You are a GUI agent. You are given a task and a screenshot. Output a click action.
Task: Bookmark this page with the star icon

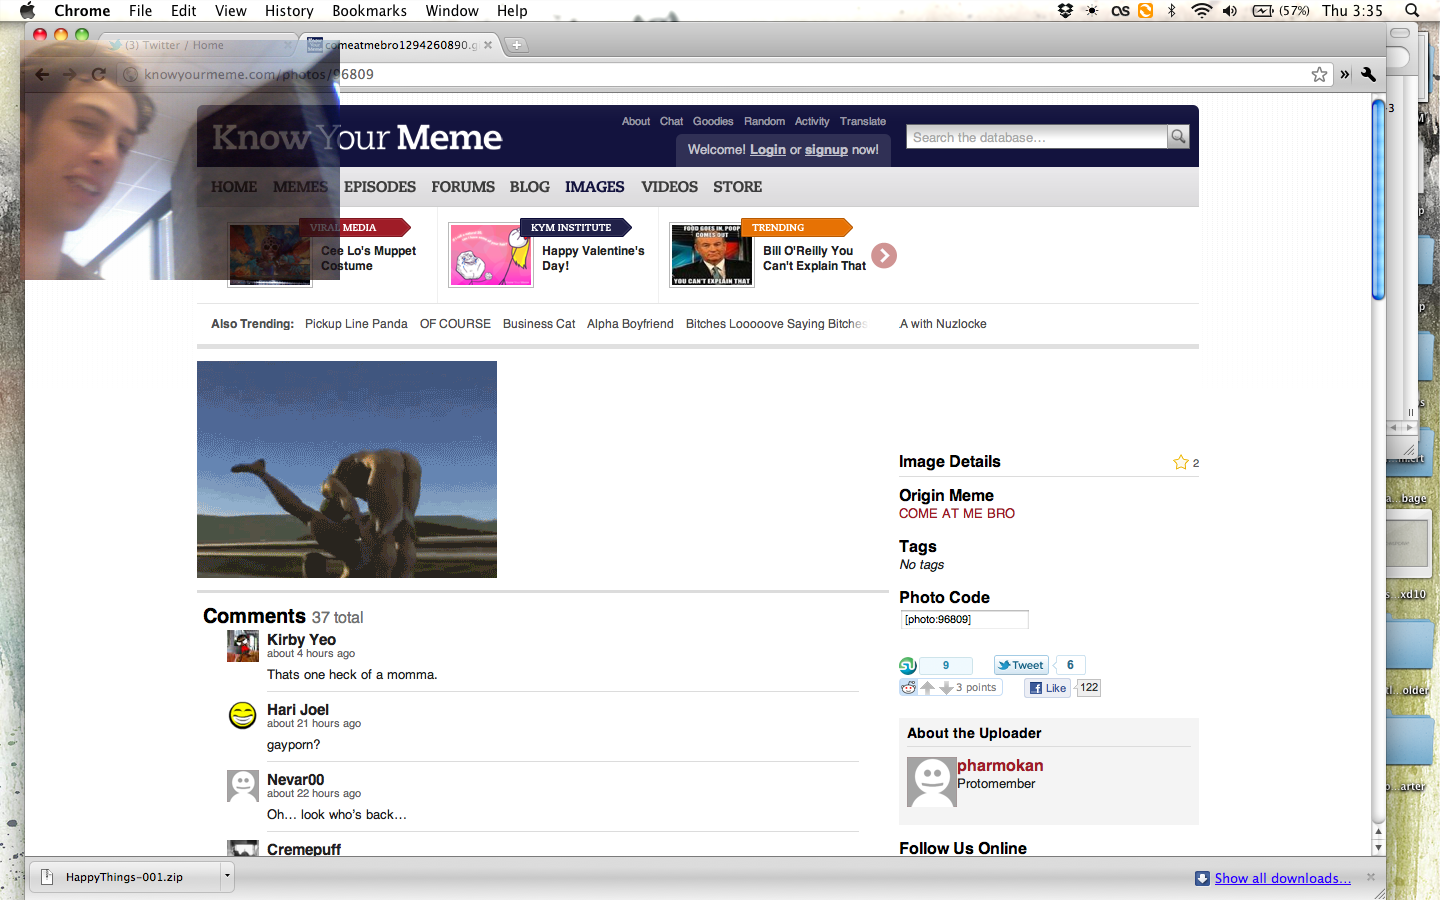[1319, 74]
